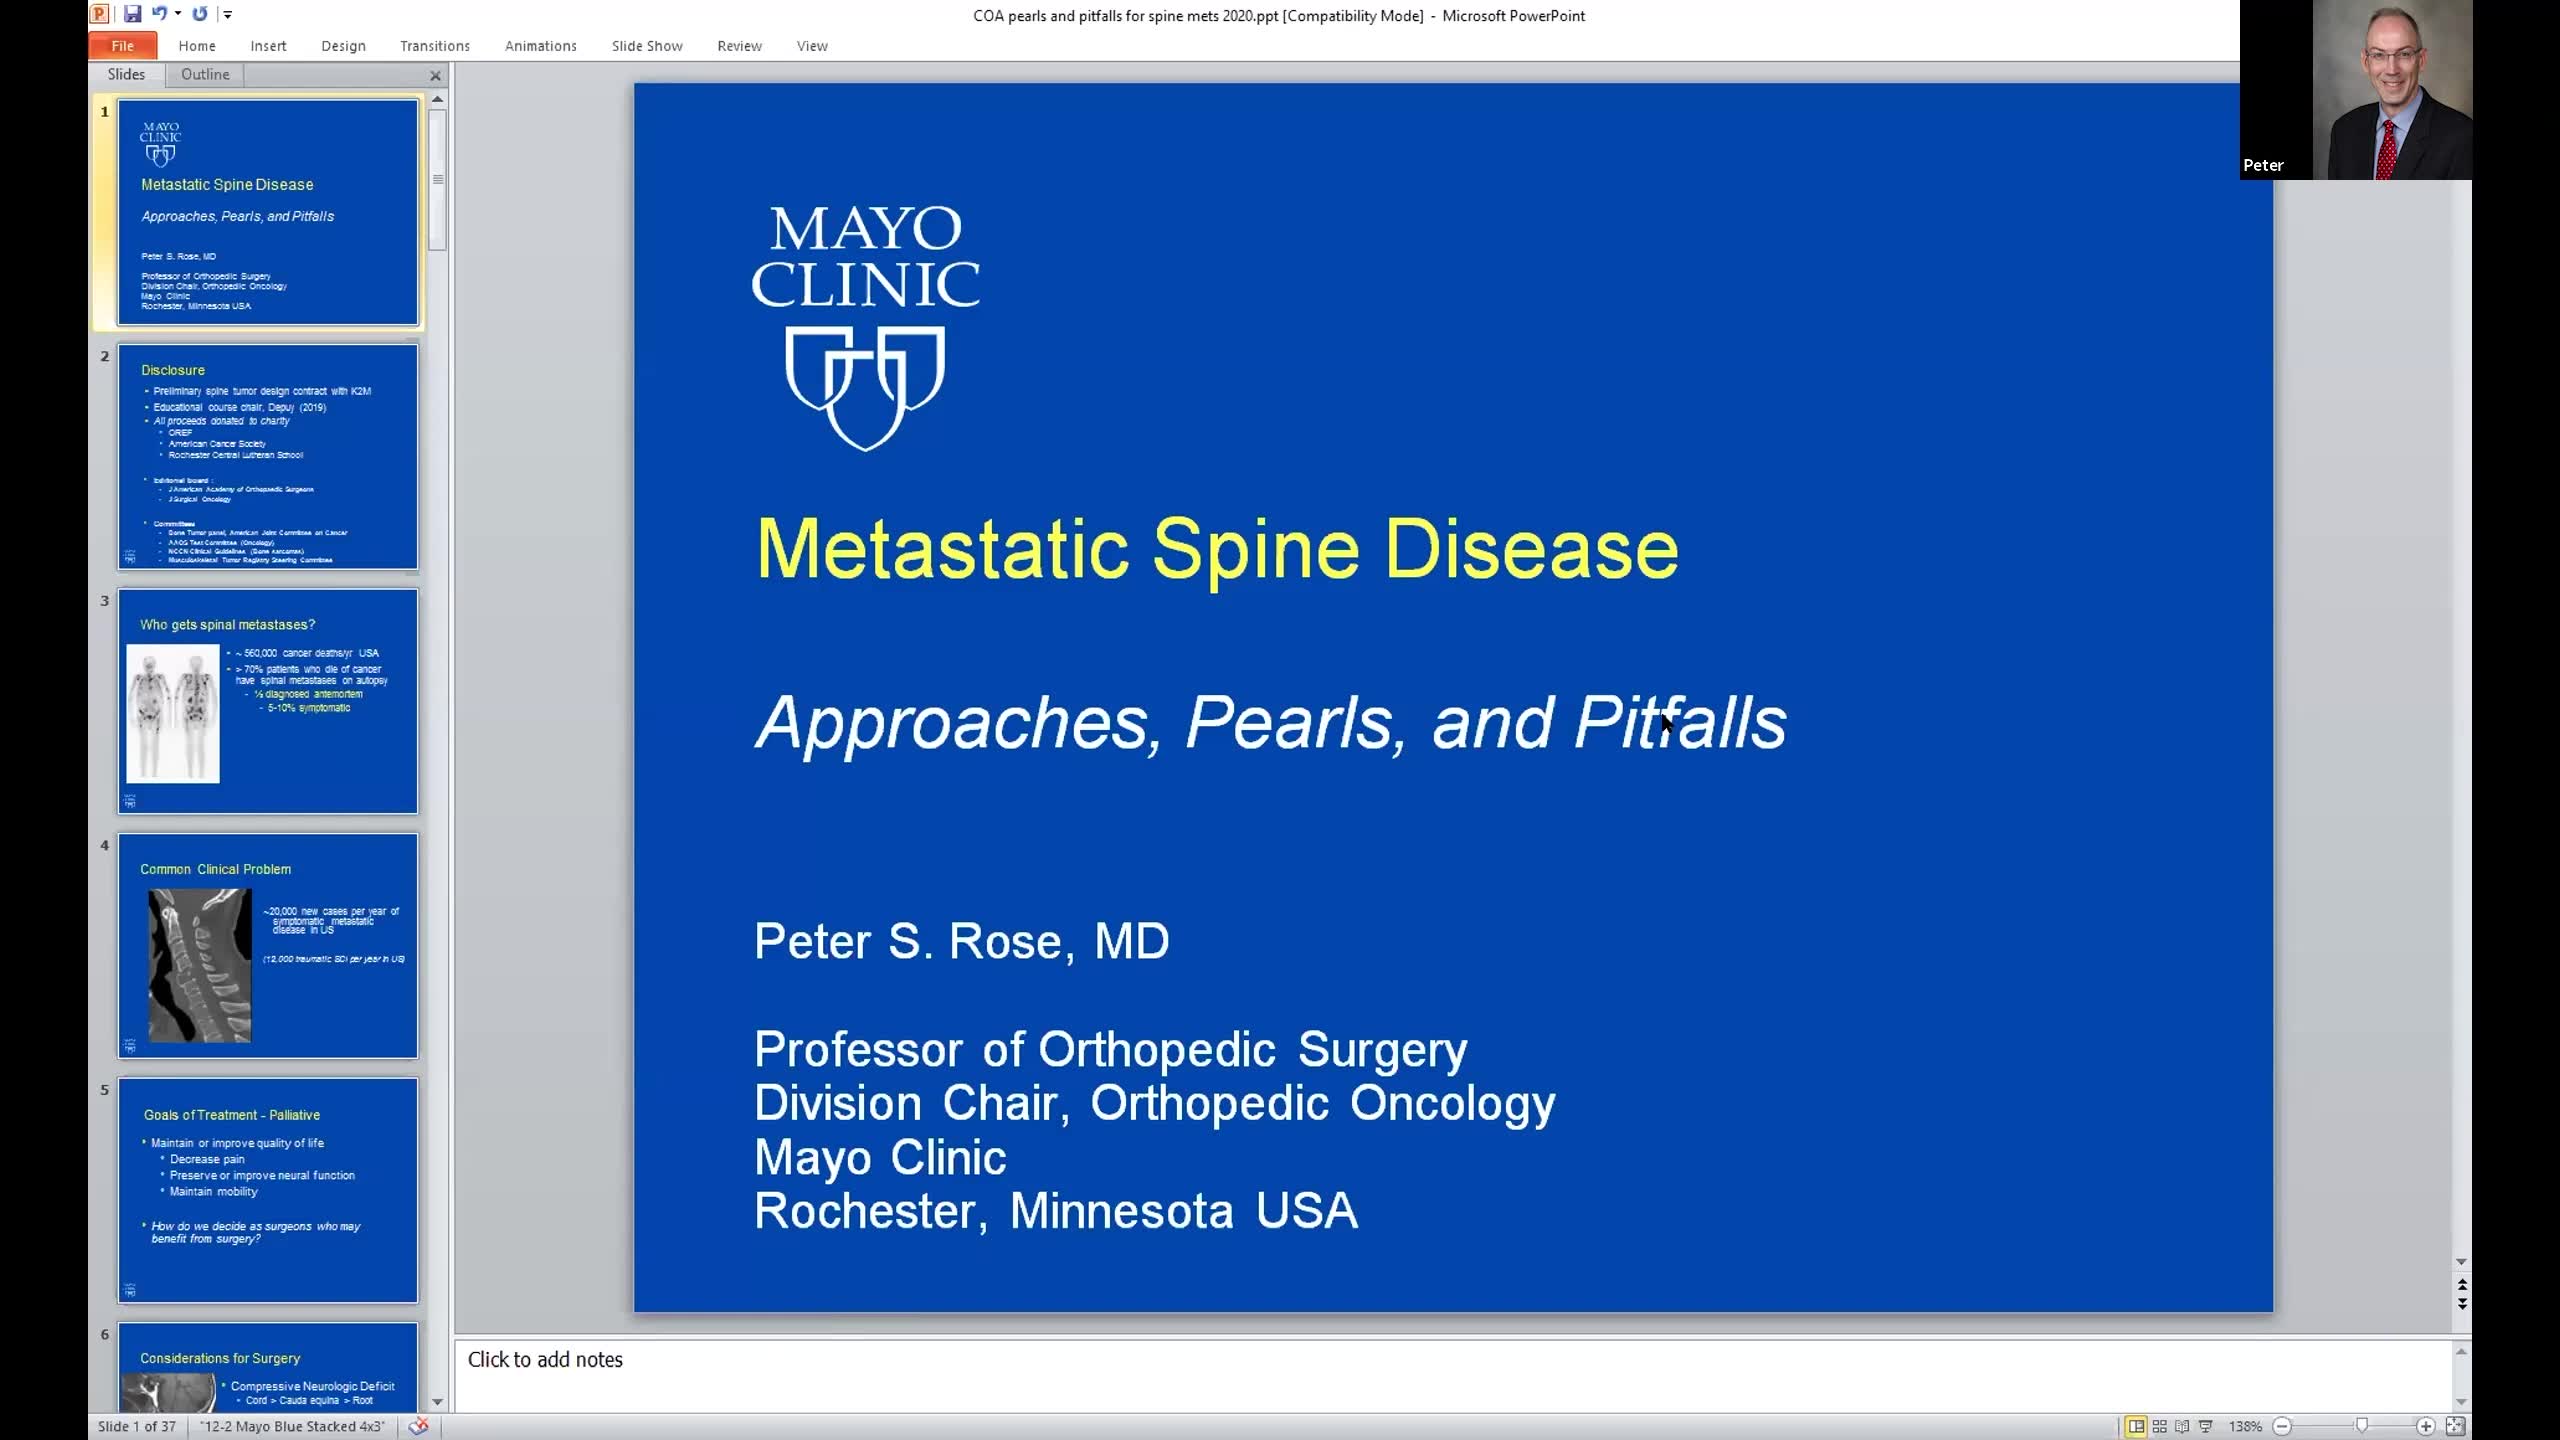Switch to Slide Sorter view icon
The width and height of the screenshot is (2560, 1440).
[2159, 1426]
